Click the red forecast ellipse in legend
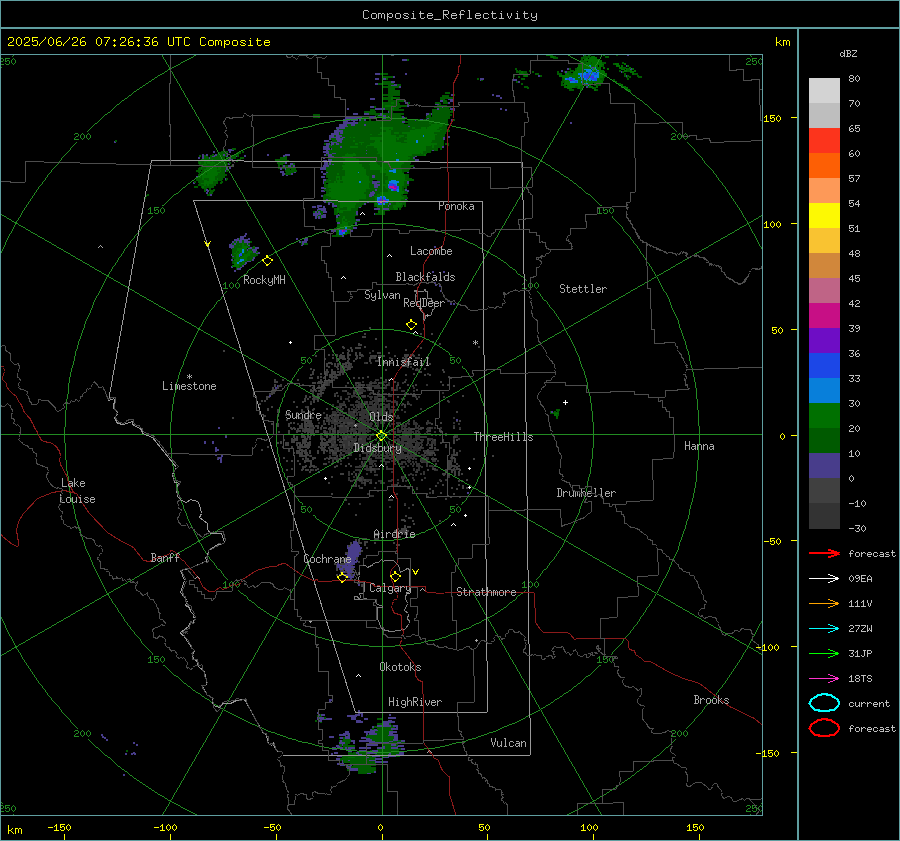Image resolution: width=900 pixels, height=841 pixels. click(824, 728)
